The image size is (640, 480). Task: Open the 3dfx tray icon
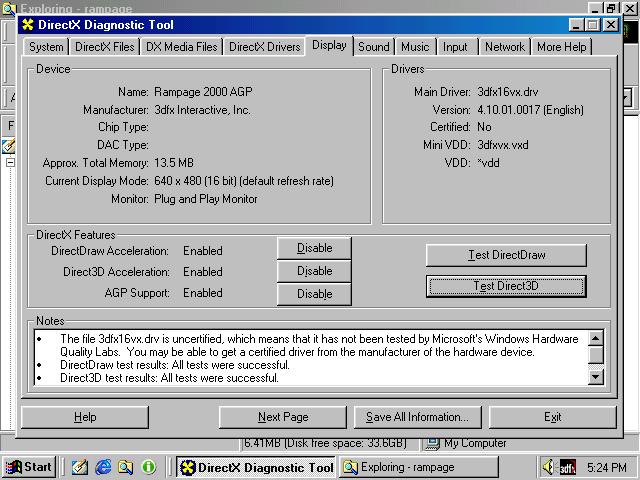(x=567, y=467)
